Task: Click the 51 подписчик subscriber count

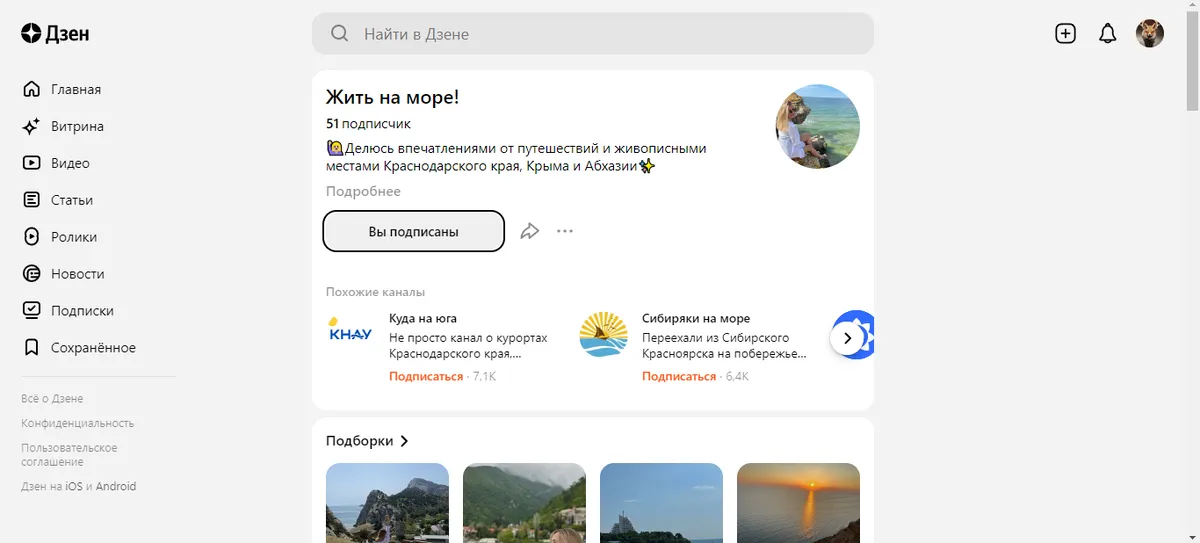Action: pyautogui.click(x=368, y=124)
